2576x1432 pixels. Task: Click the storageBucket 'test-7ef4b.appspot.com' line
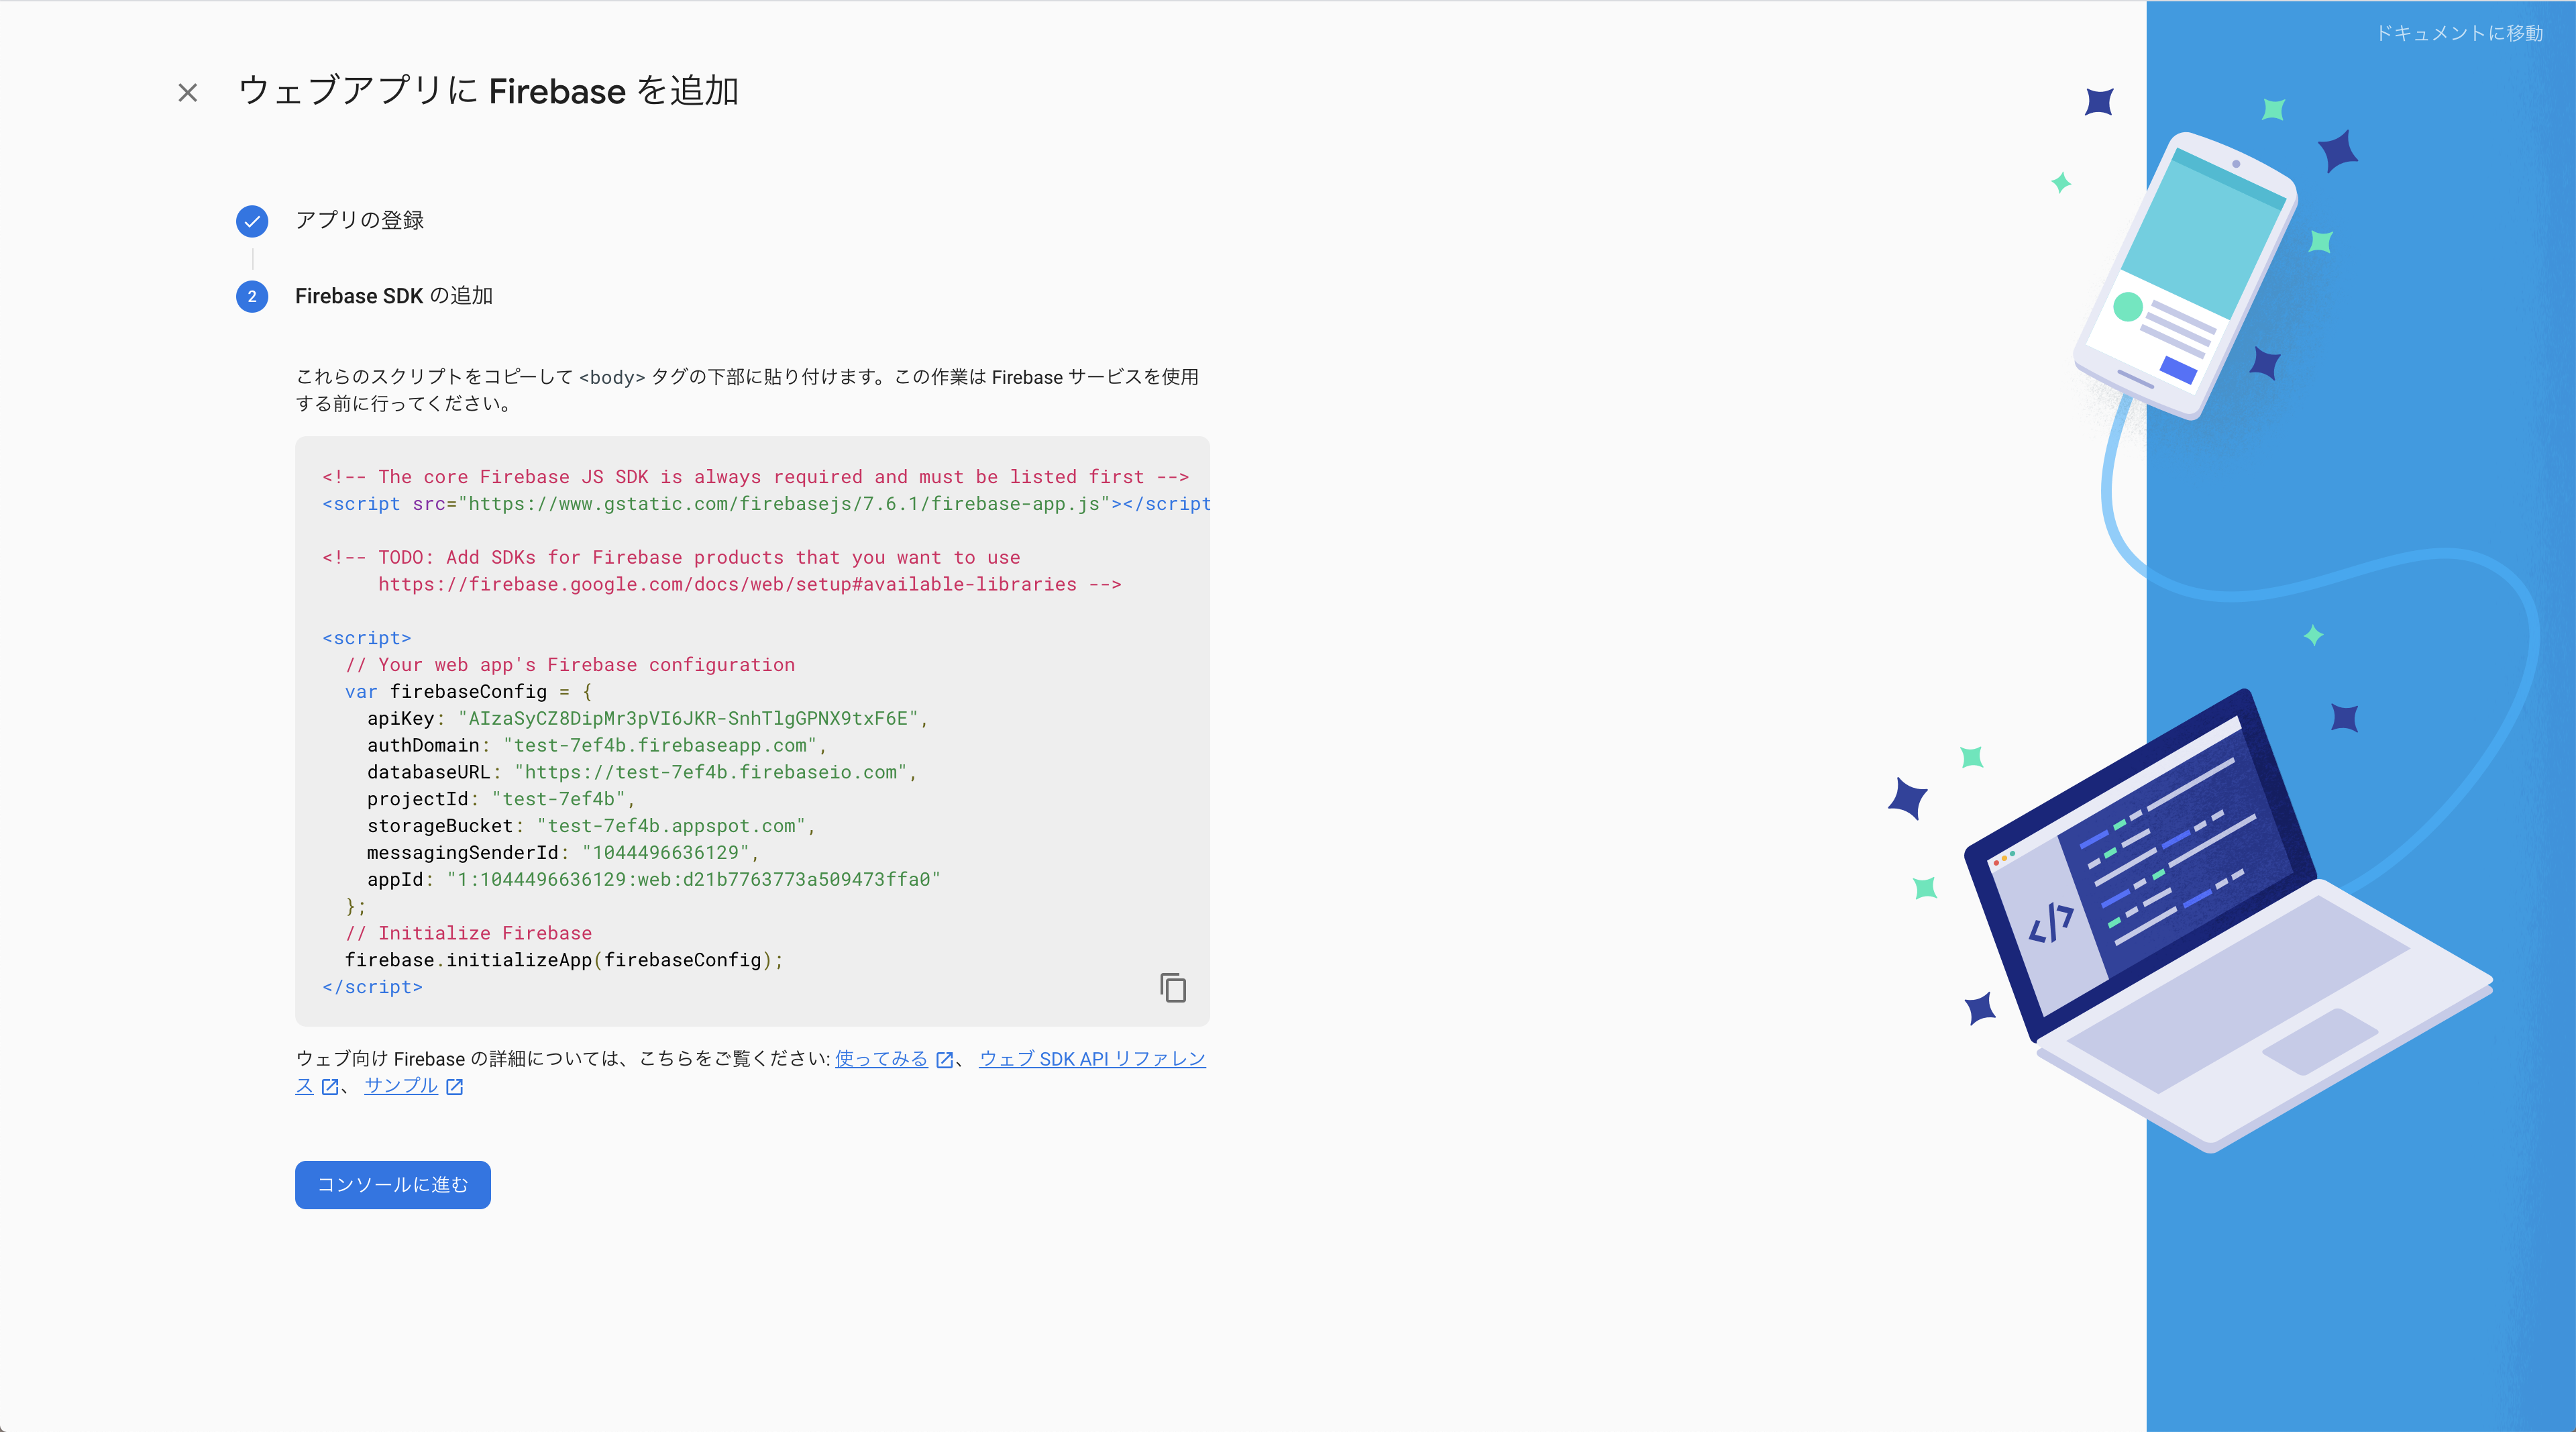591,826
